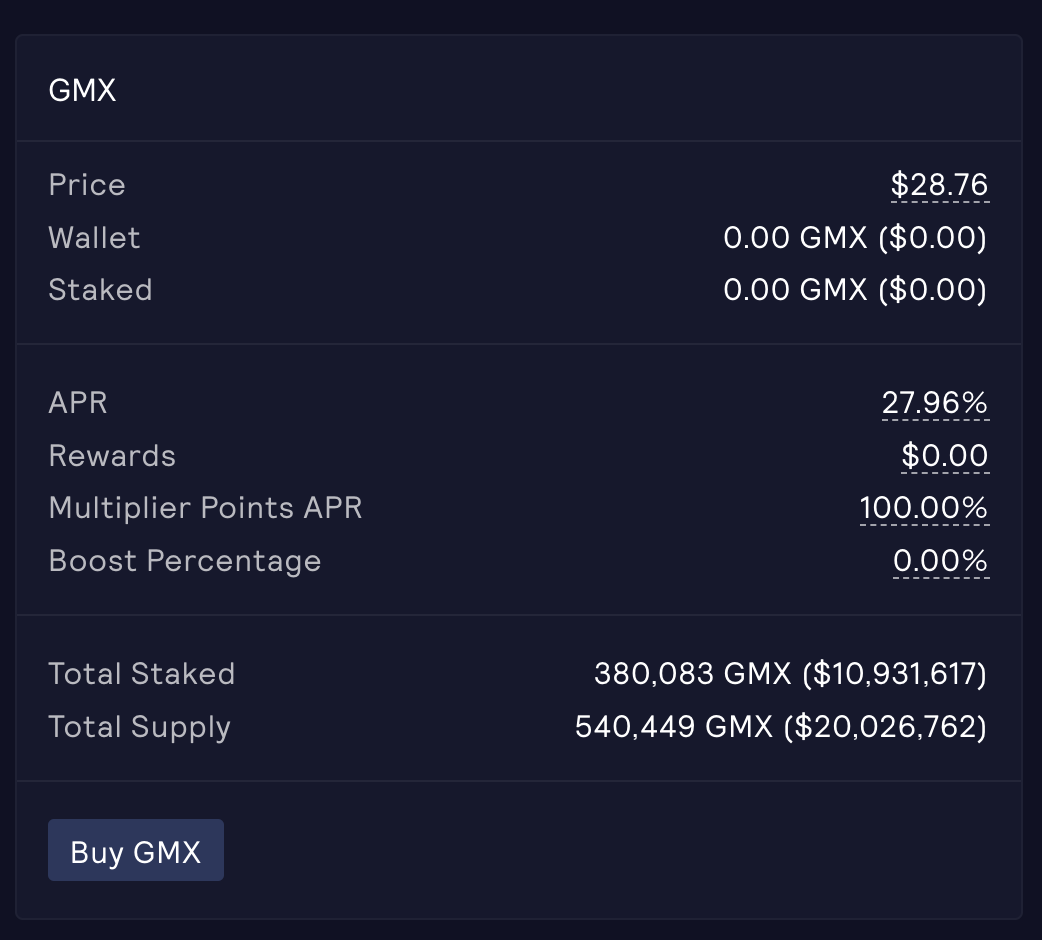This screenshot has height=940, width=1042.
Task: Click the 100.00% Multiplier Points APR value
Action: click(x=923, y=508)
